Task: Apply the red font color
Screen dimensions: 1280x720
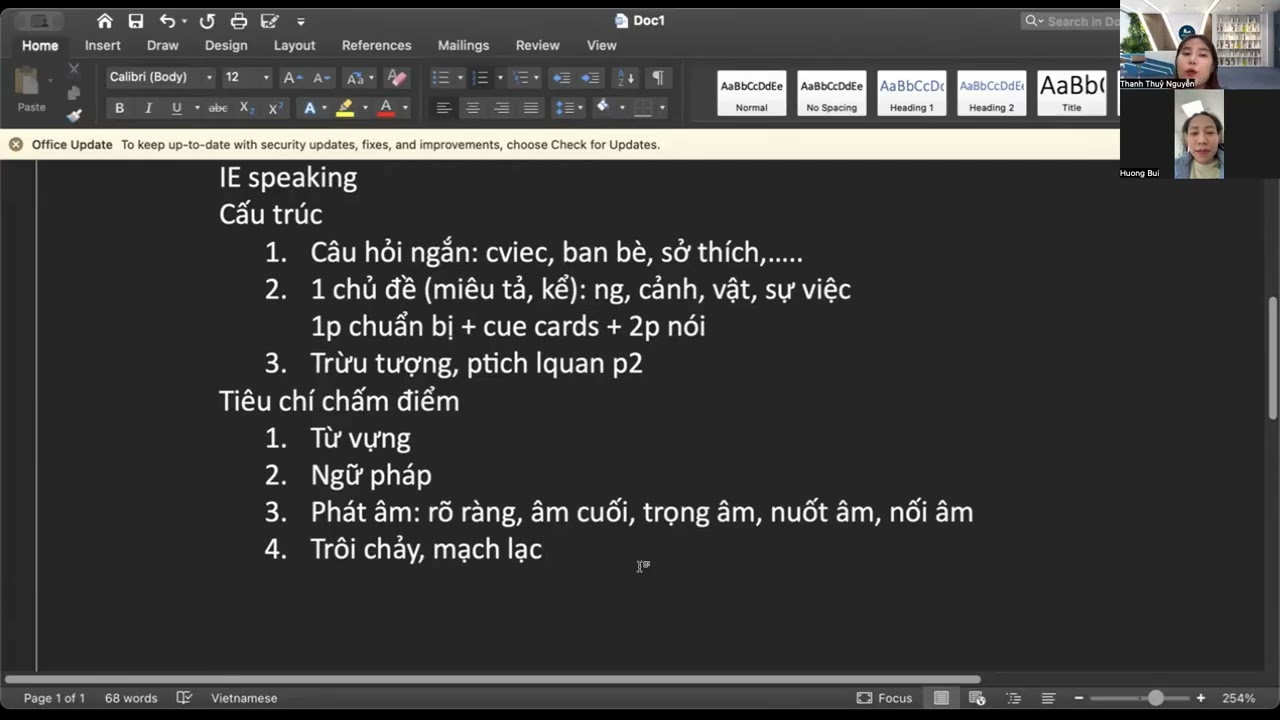Action: [386, 108]
